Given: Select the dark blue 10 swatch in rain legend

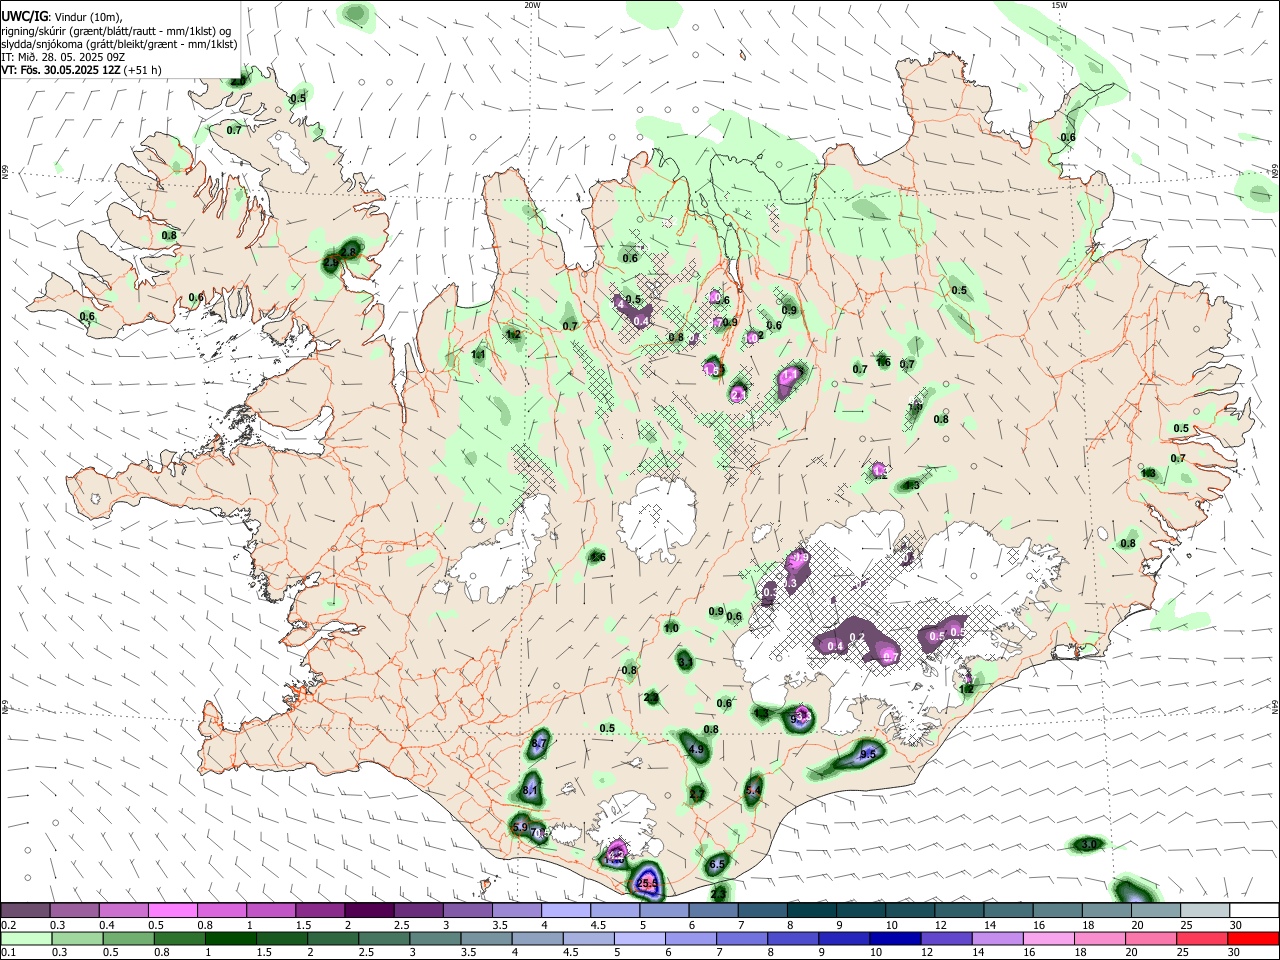Looking at the screenshot, I should pyautogui.click(x=893, y=939).
